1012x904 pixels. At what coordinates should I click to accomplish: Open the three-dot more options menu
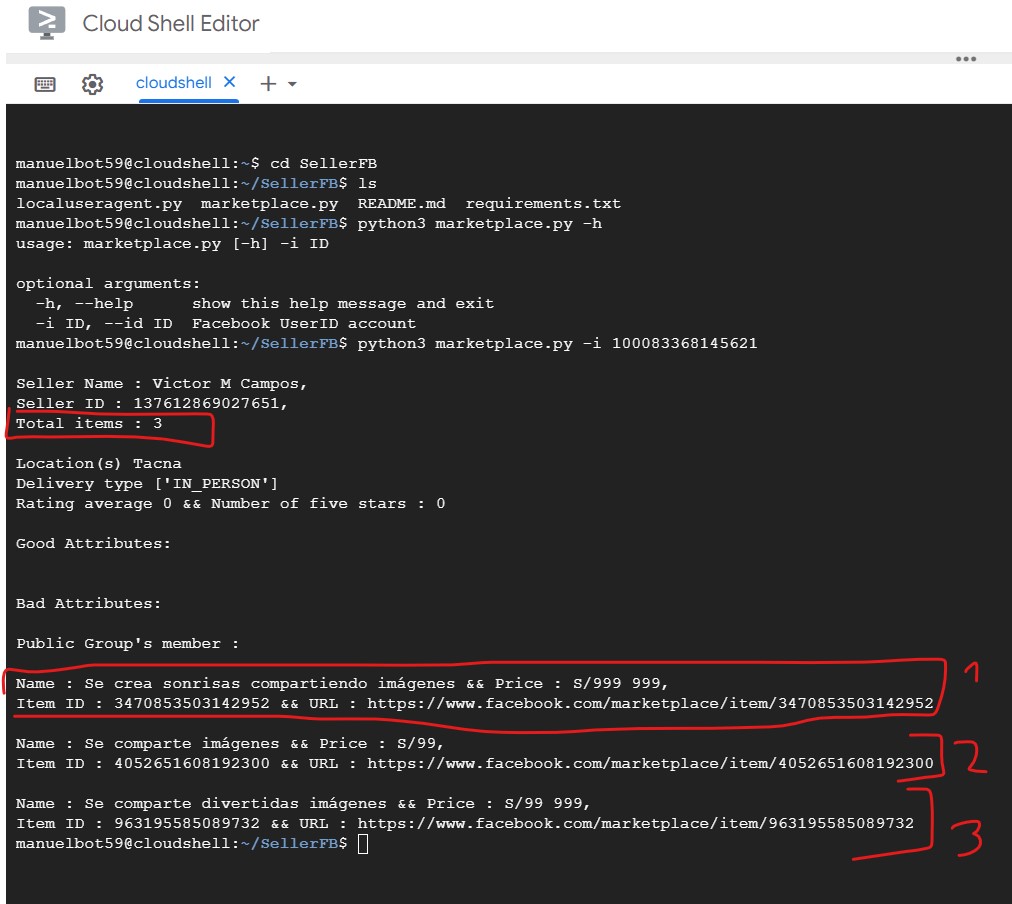click(x=966, y=59)
